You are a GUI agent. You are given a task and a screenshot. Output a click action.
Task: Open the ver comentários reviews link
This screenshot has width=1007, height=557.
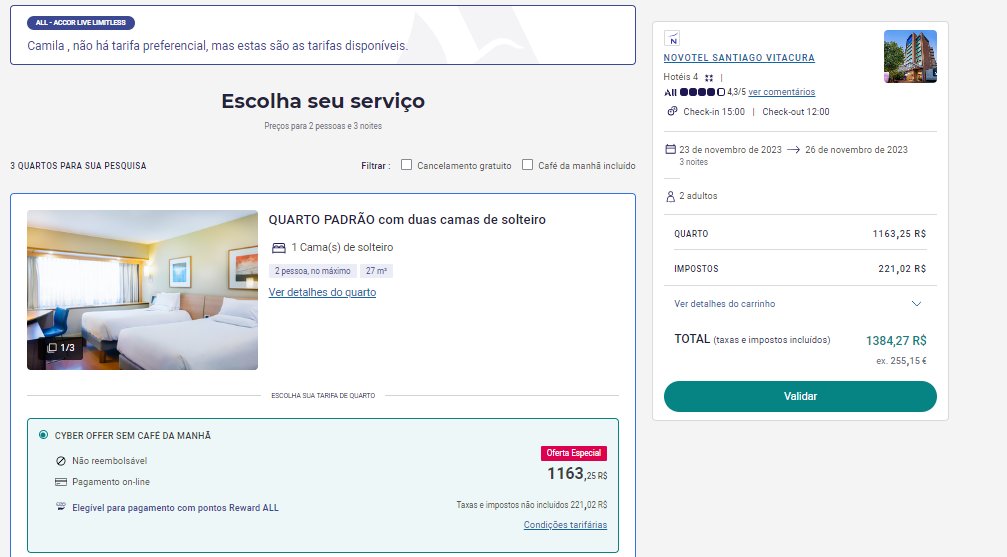point(782,92)
